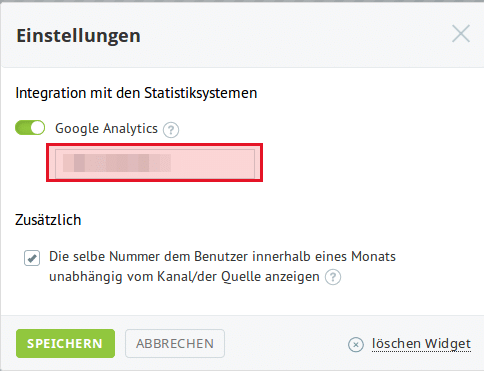Click the empty right part of the analytics field
484x371 pixels.
coord(213,163)
